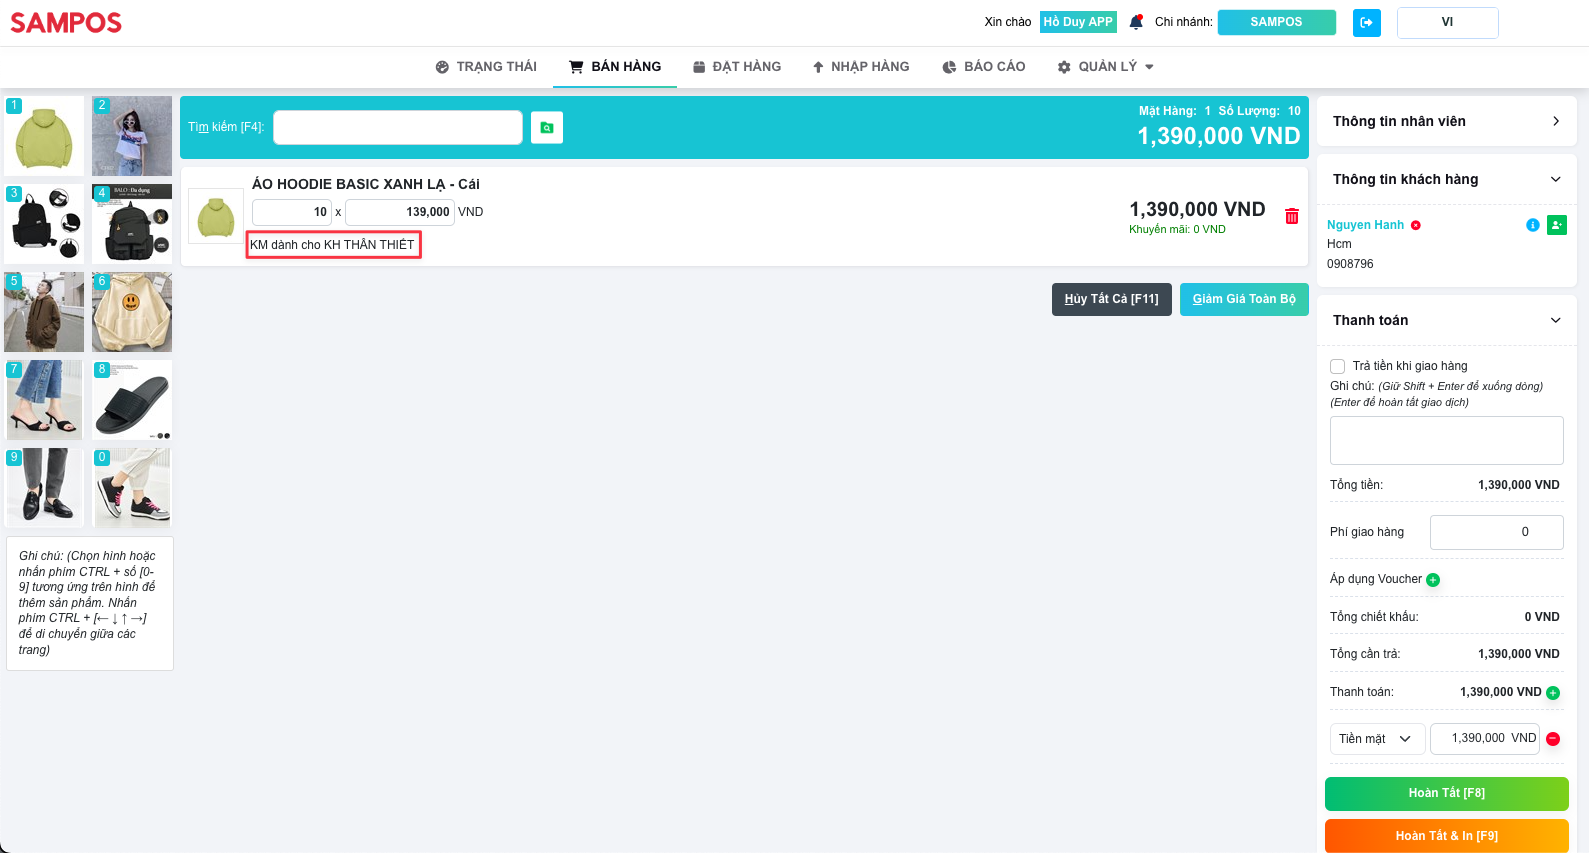Viewport: 1589px width, 853px height.
Task: Go to NHẬP HÀNG tab
Action: coord(860,67)
